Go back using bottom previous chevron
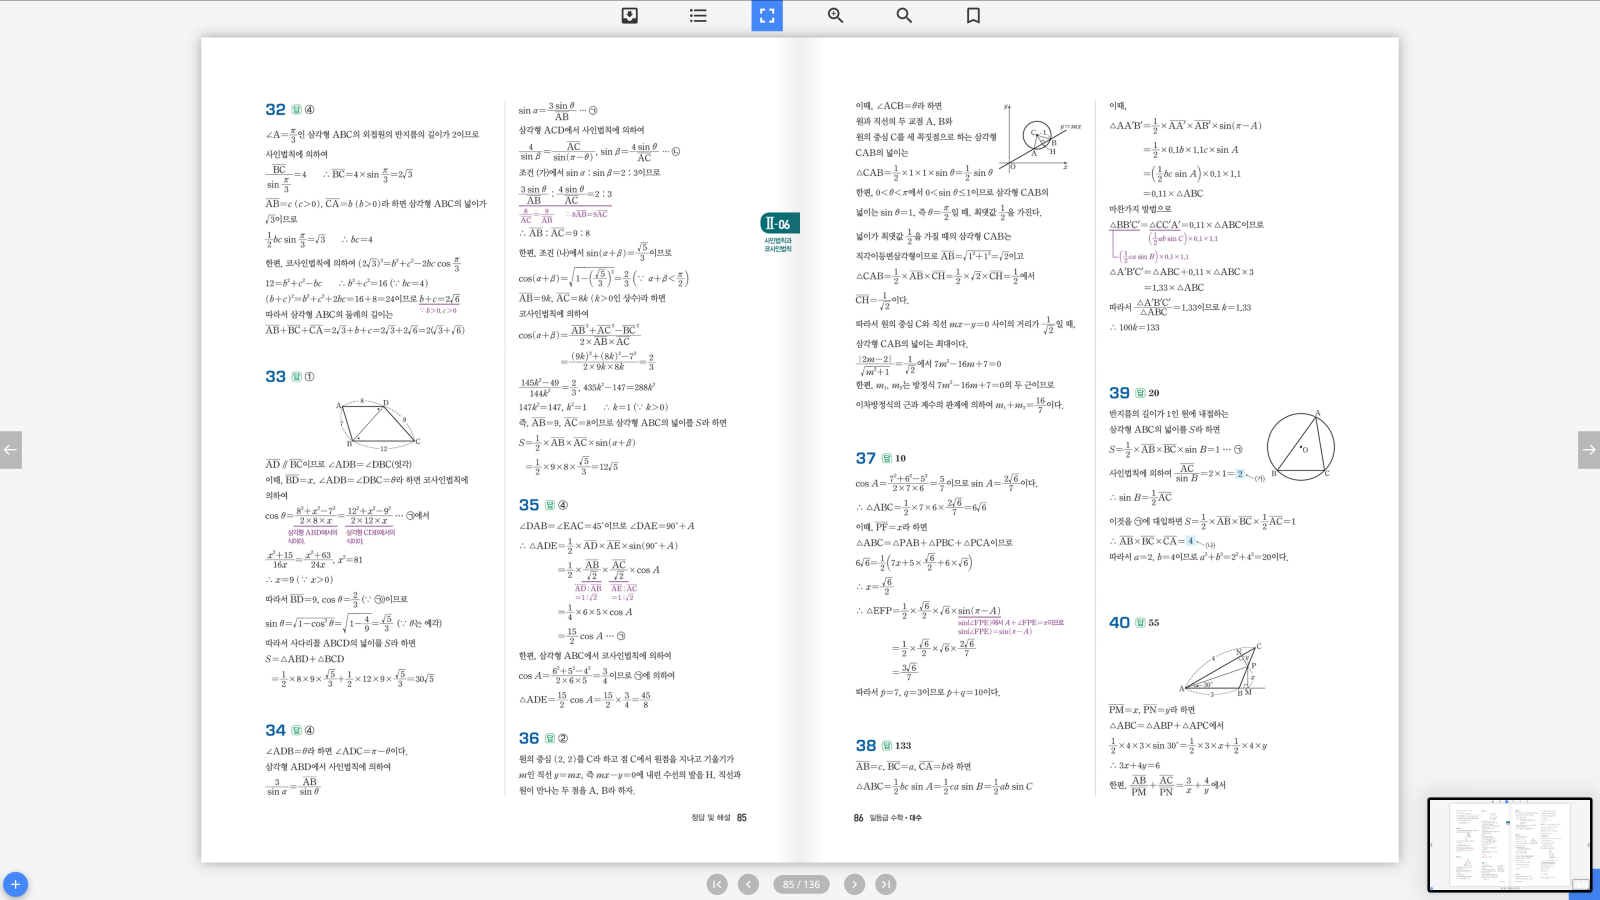1600x900 pixels. (x=748, y=884)
